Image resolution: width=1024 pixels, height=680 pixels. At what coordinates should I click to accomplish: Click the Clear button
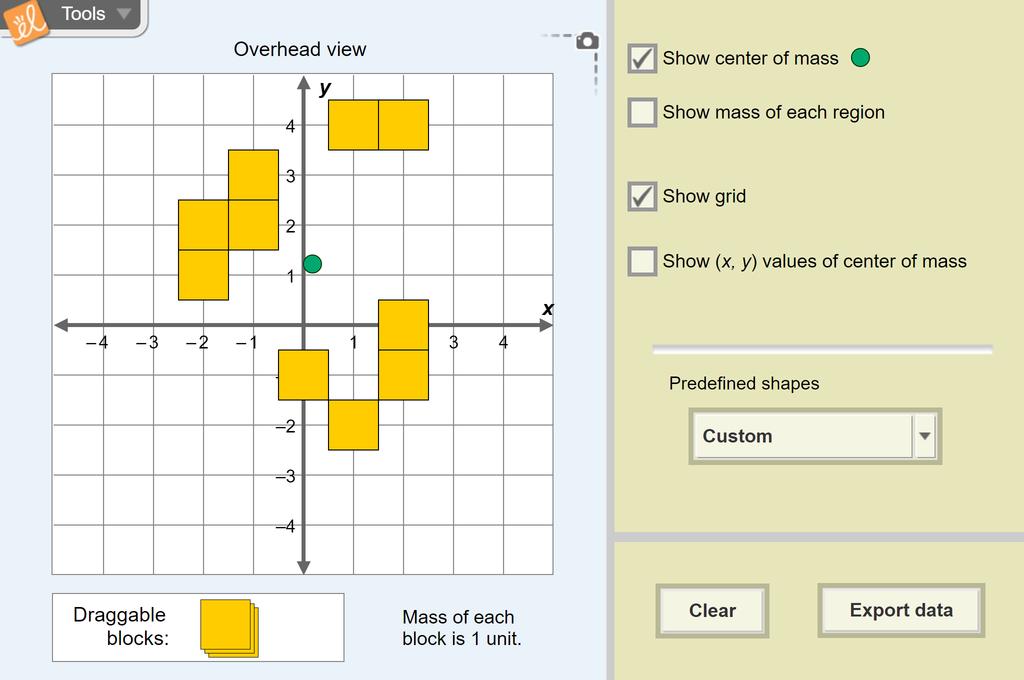[712, 611]
